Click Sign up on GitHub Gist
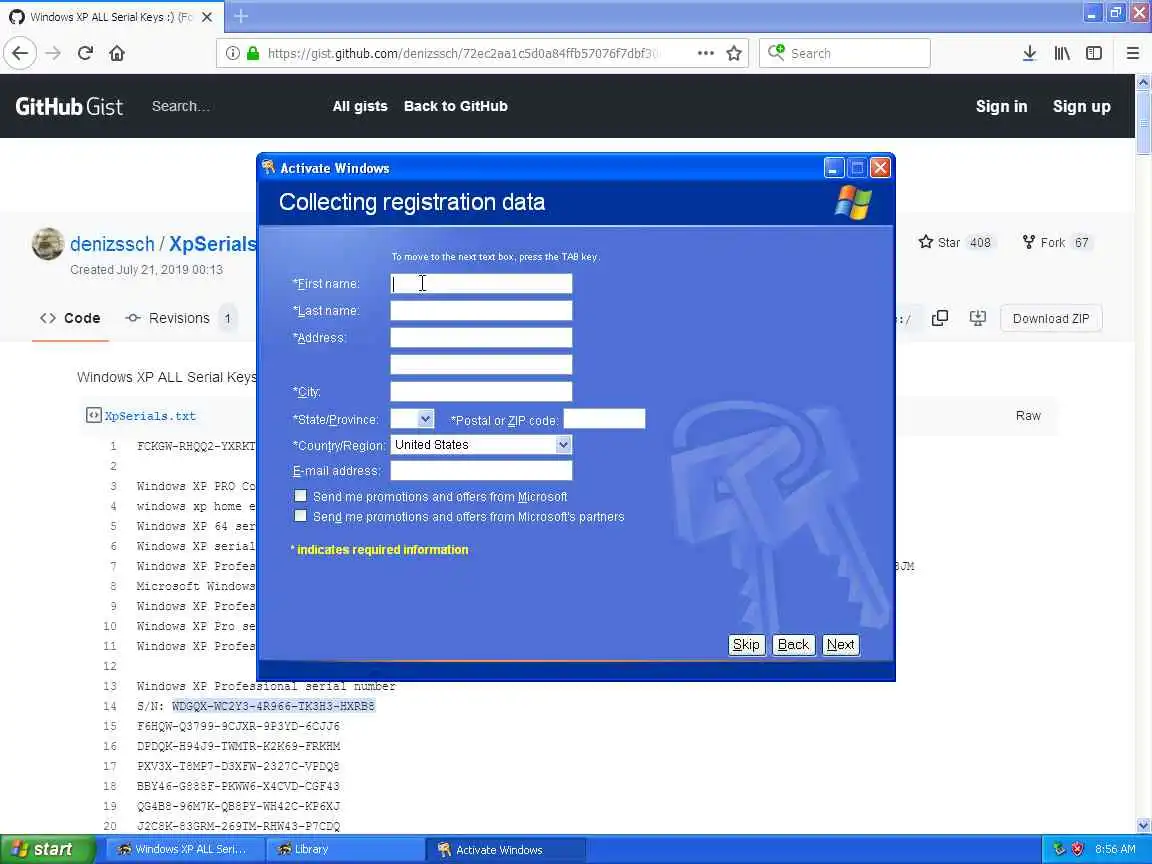Viewport: 1152px width, 864px height. pos(1081,107)
